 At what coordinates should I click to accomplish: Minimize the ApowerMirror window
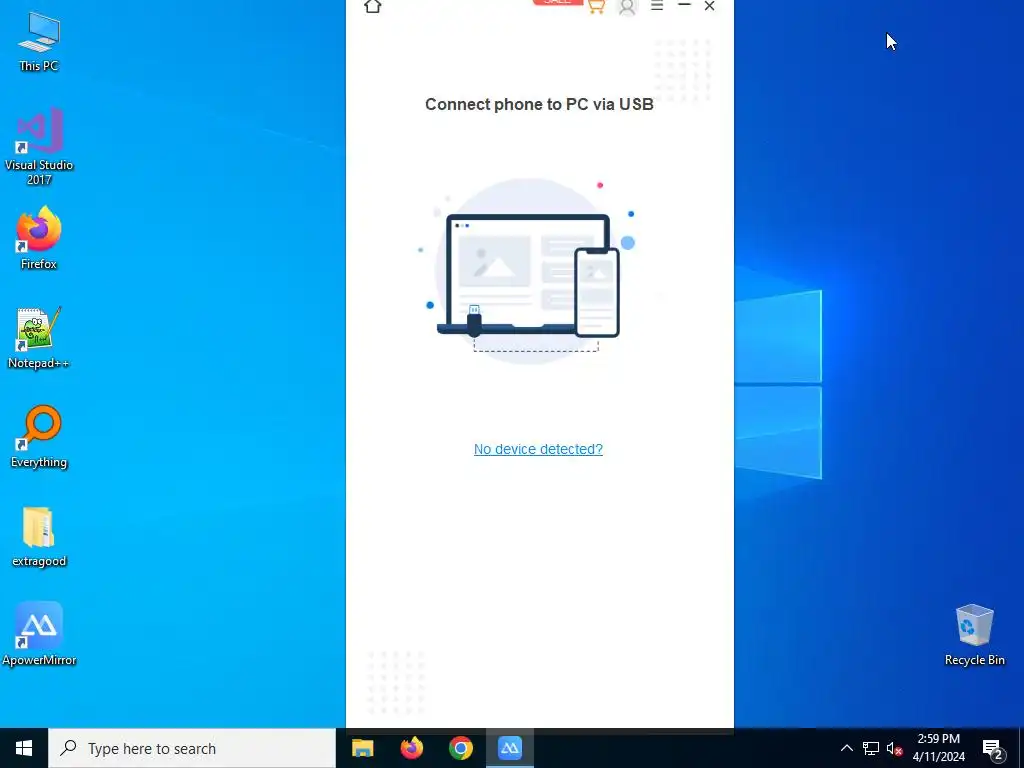[x=684, y=5]
